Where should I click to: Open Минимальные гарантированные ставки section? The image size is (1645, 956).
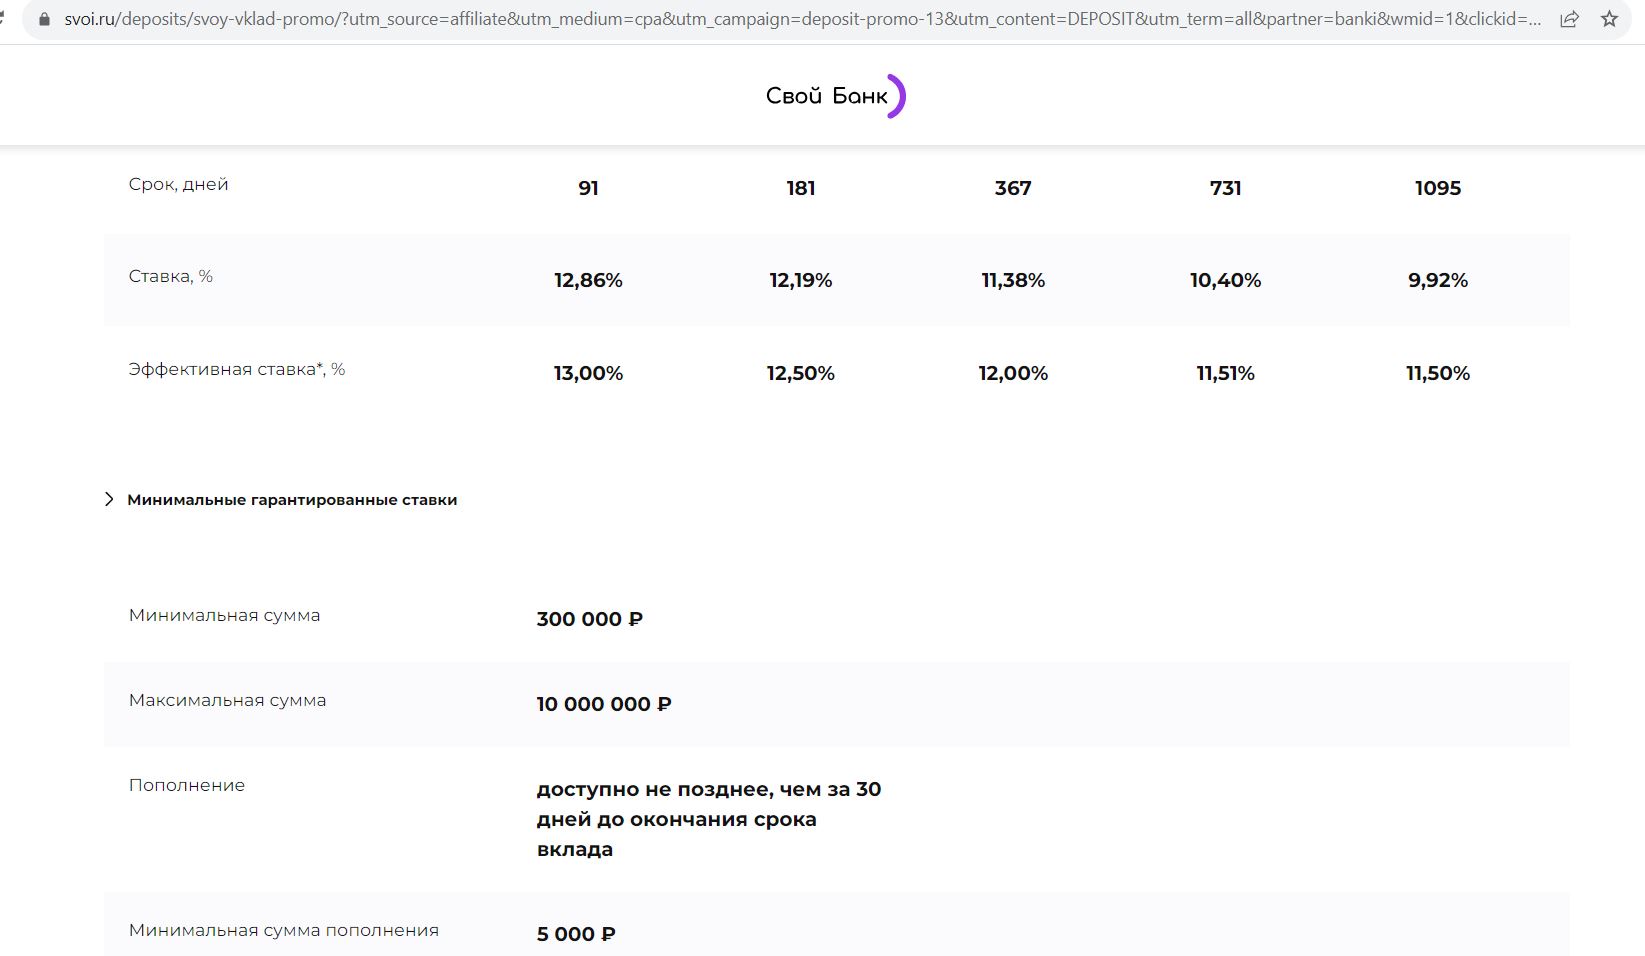[x=292, y=499]
